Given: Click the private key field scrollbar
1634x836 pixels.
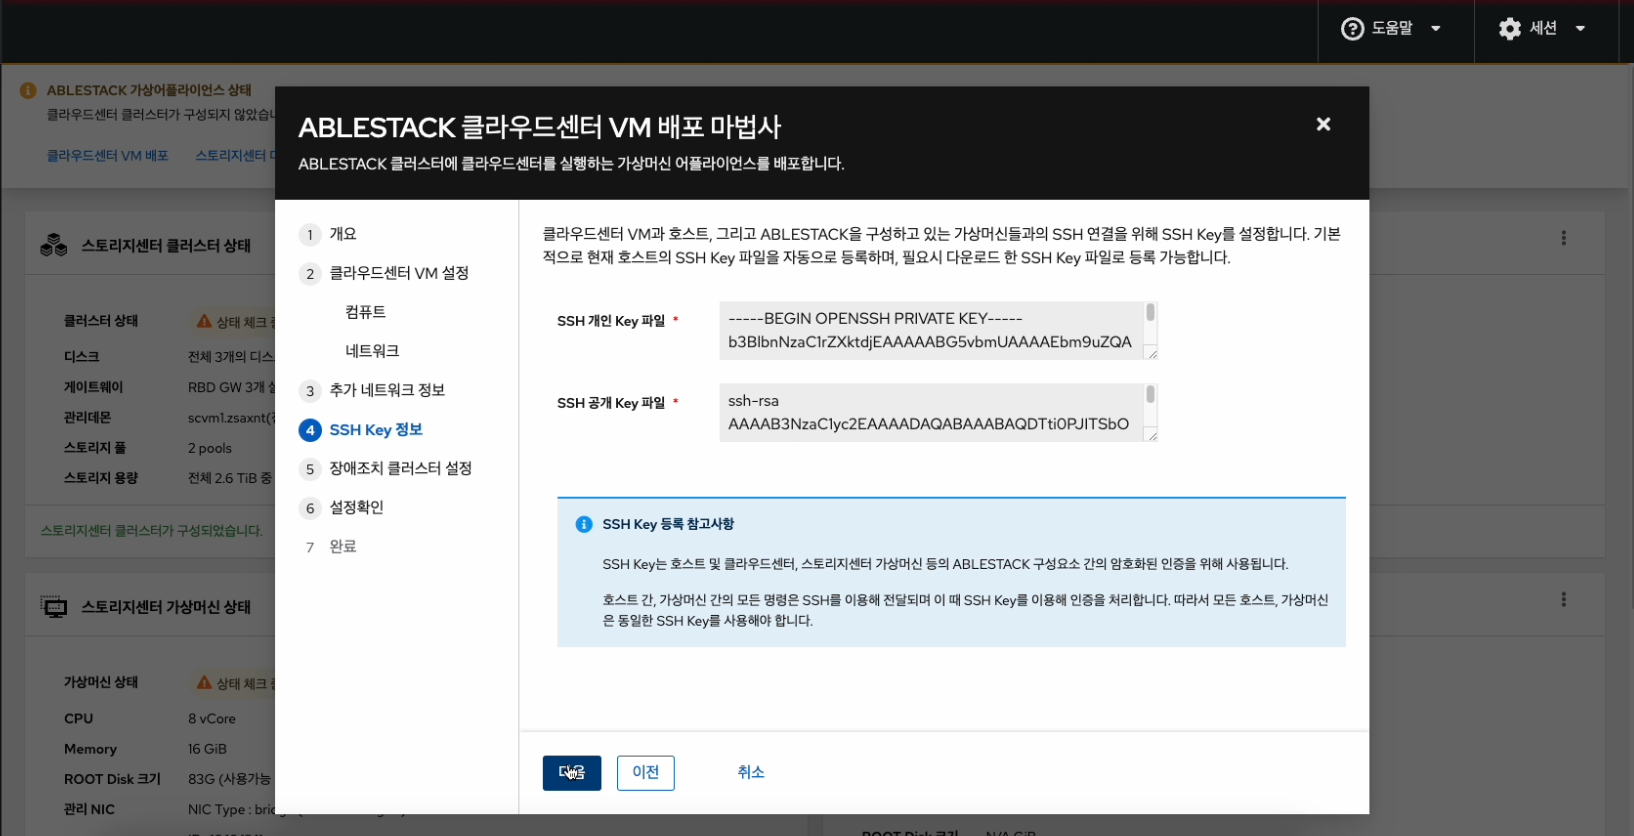Looking at the screenshot, I should coord(1151,313).
